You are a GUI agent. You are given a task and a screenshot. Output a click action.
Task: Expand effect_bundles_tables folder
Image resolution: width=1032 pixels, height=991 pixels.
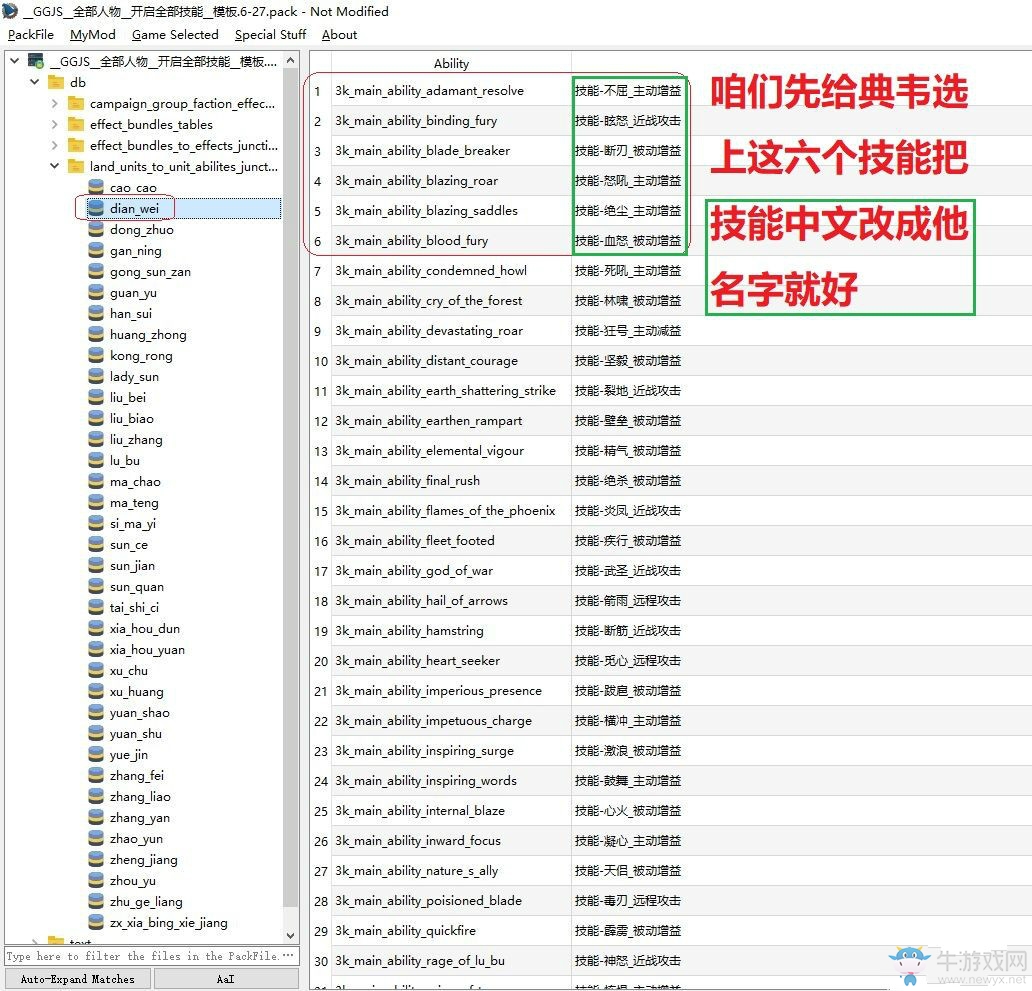click(x=55, y=124)
